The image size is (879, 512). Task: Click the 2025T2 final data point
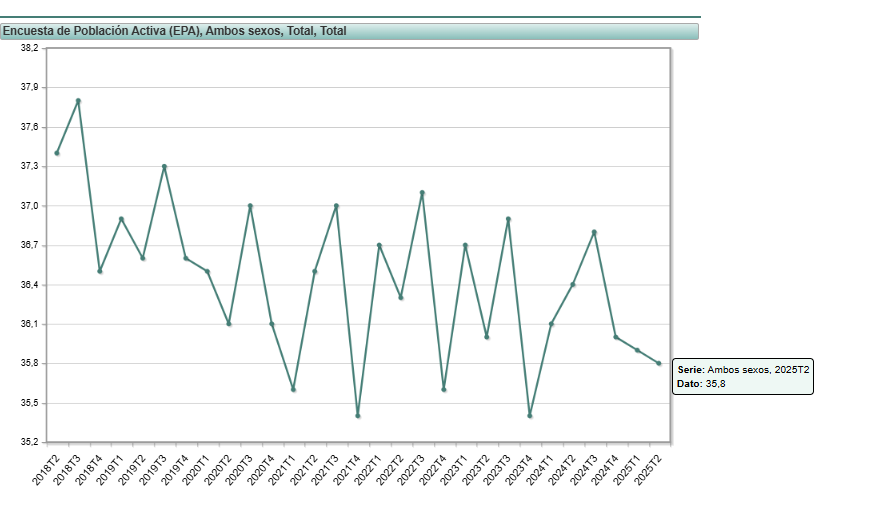point(659,363)
